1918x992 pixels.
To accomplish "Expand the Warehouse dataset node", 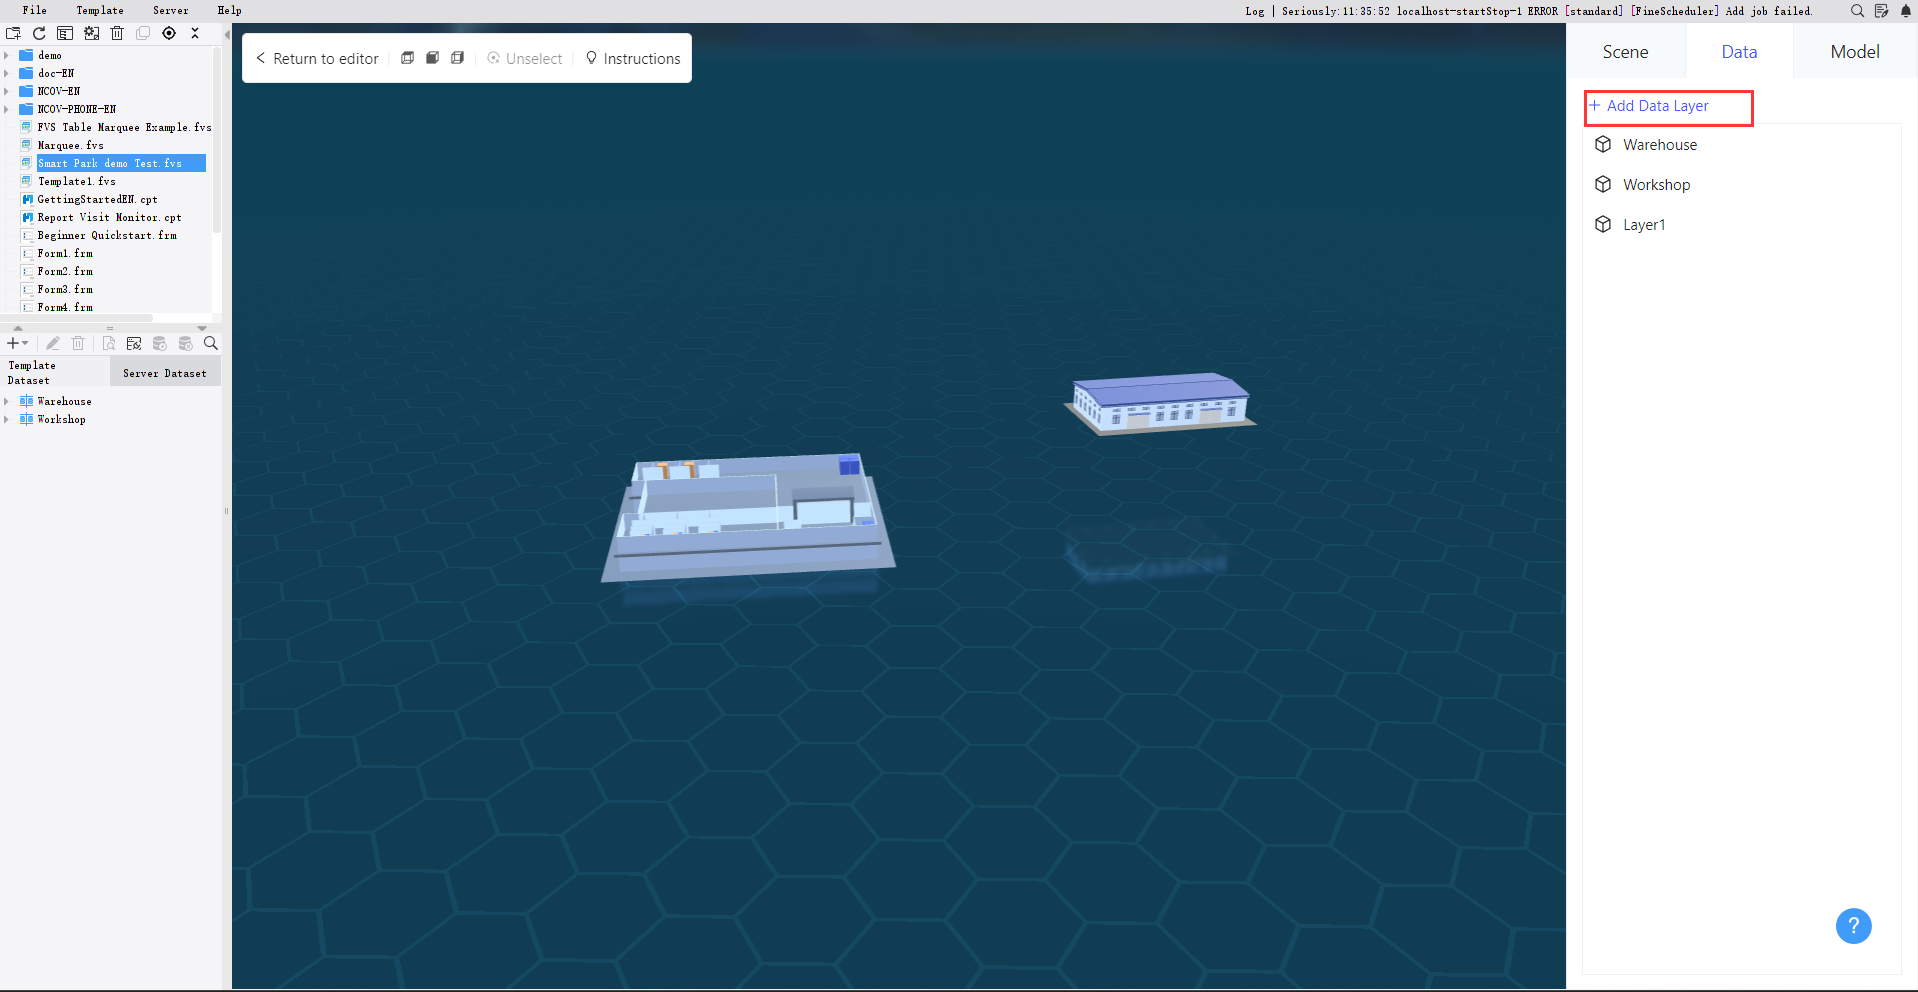I will pos(7,401).
